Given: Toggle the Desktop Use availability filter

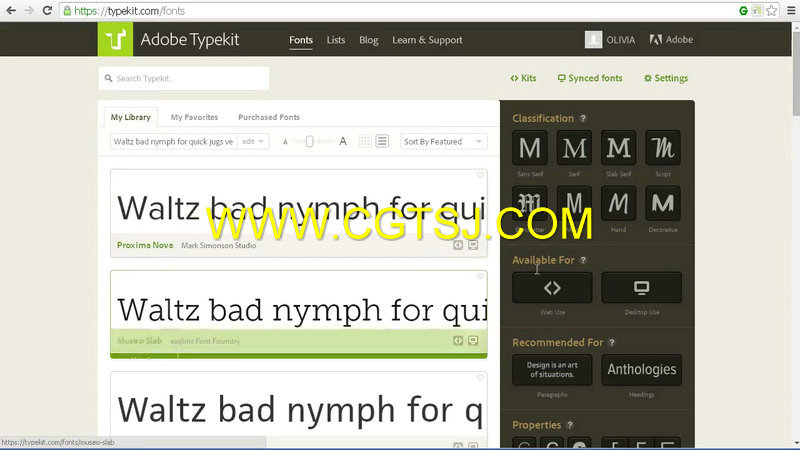Looking at the screenshot, I should [641, 288].
